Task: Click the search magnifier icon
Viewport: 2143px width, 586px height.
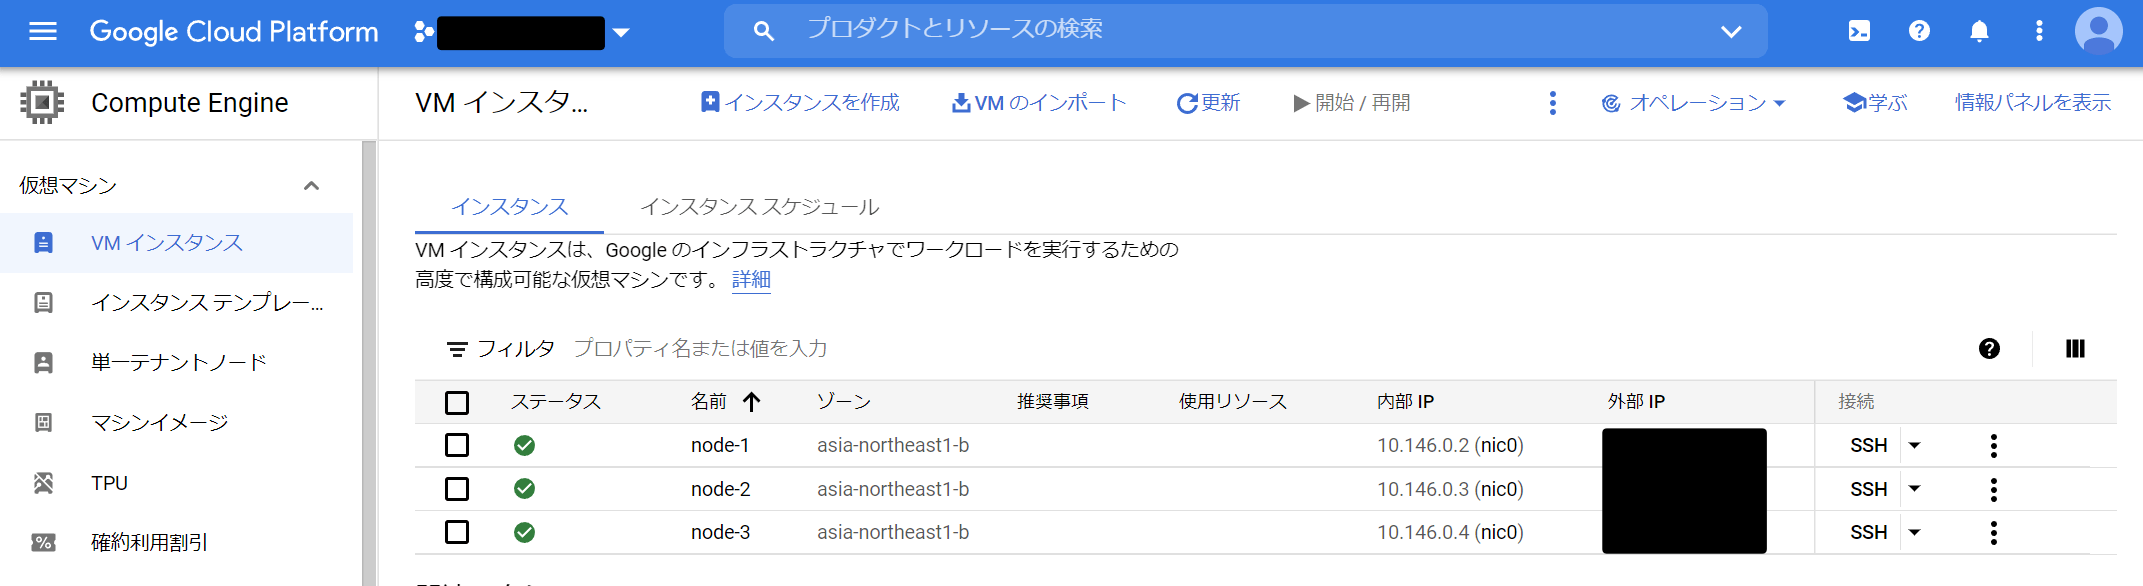Action: (x=763, y=32)
